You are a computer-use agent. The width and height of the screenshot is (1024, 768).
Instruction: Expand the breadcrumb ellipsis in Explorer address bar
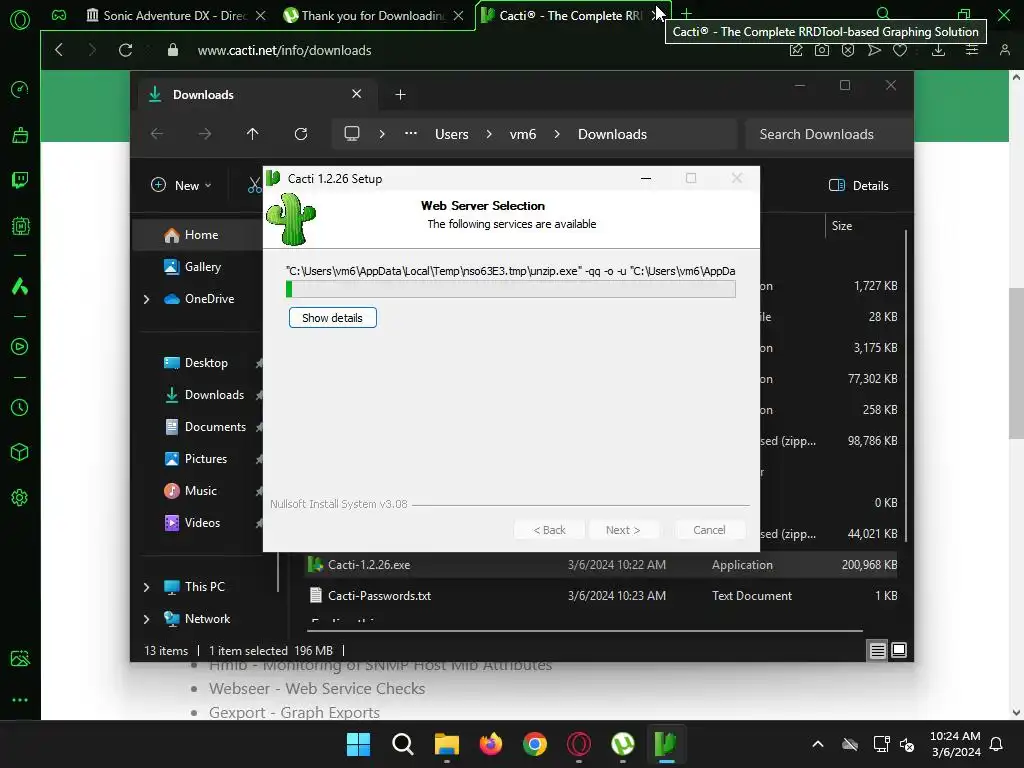[x=411, y=134]
